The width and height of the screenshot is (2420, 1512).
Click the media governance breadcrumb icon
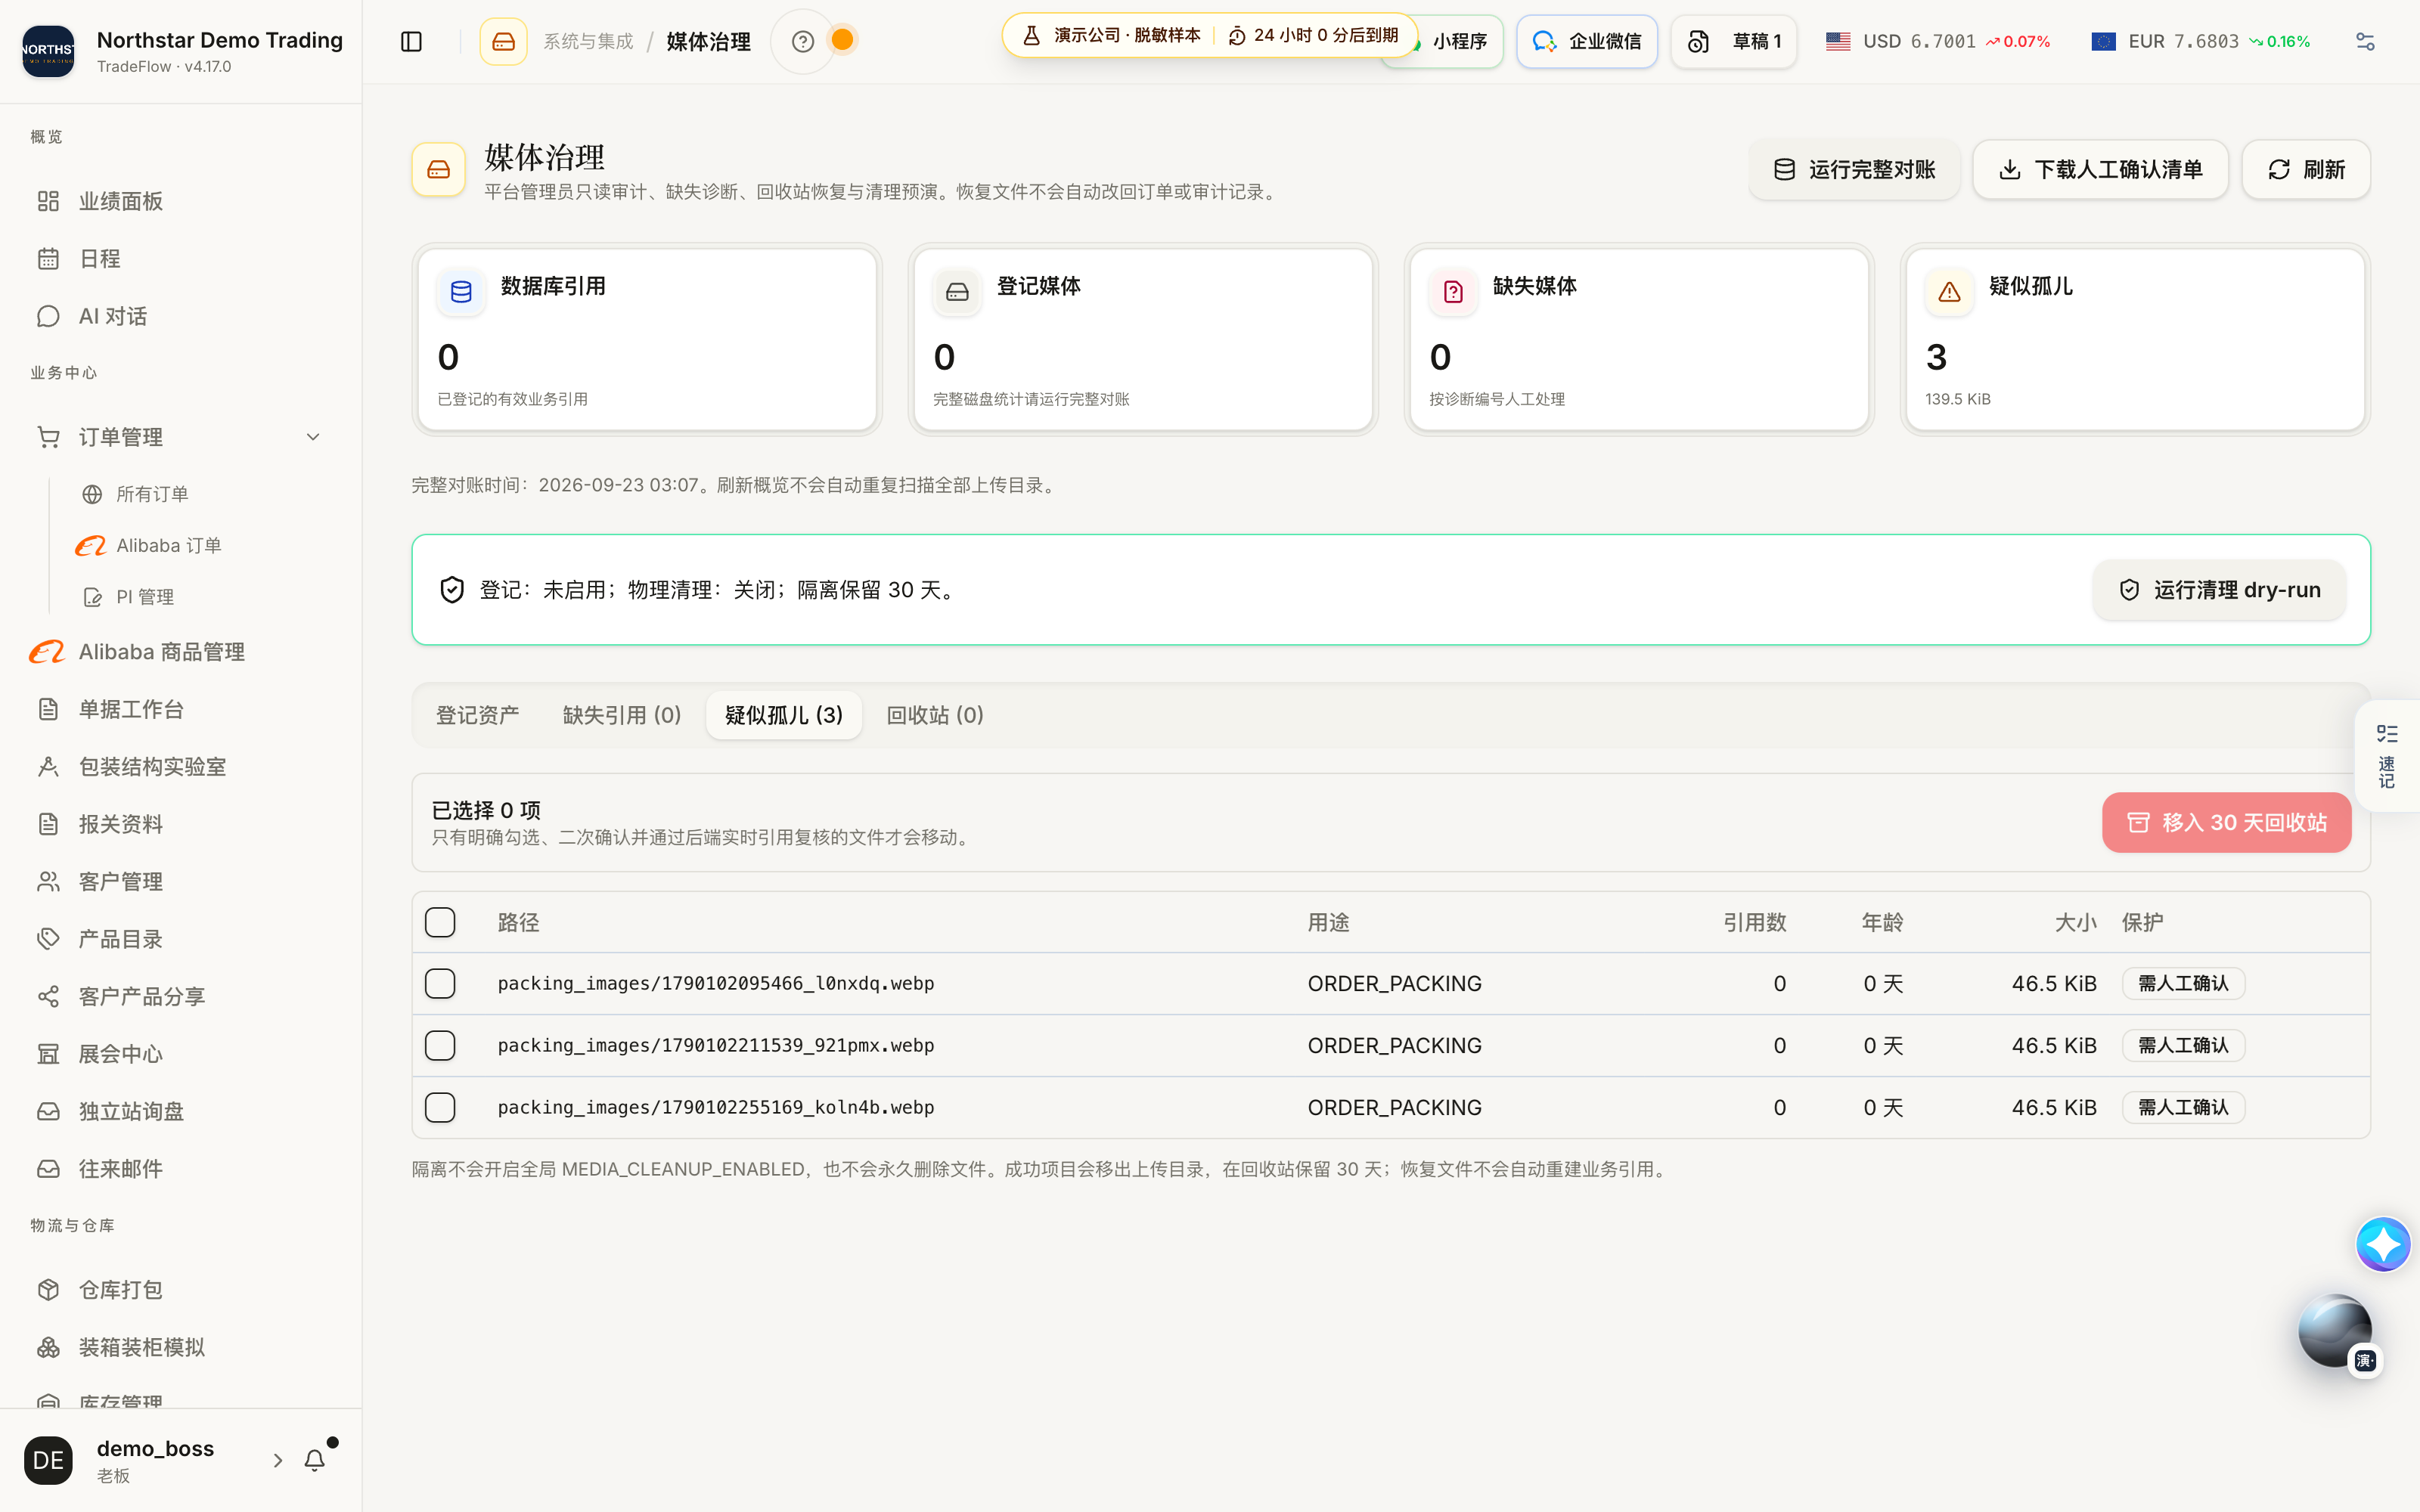coord(503,41)
